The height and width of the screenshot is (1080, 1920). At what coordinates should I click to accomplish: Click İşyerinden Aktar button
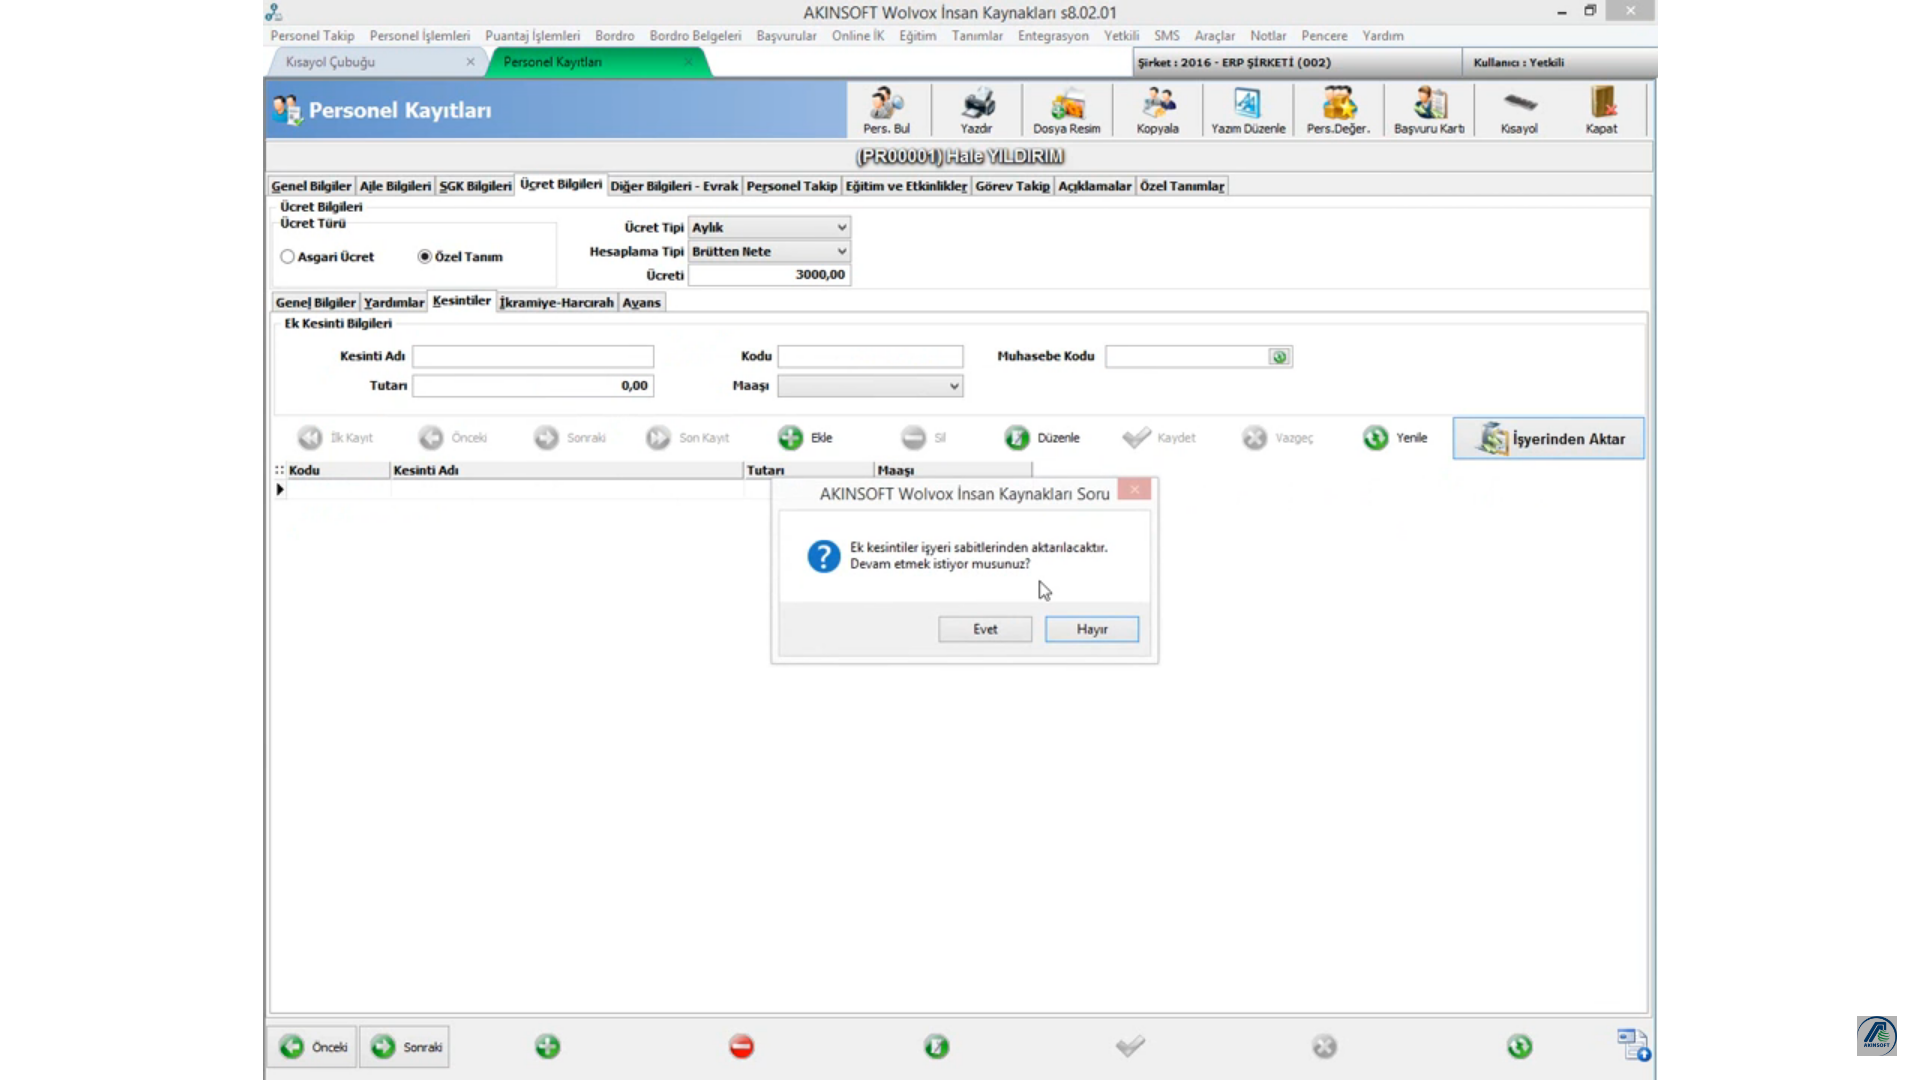tap(1548, 439)
